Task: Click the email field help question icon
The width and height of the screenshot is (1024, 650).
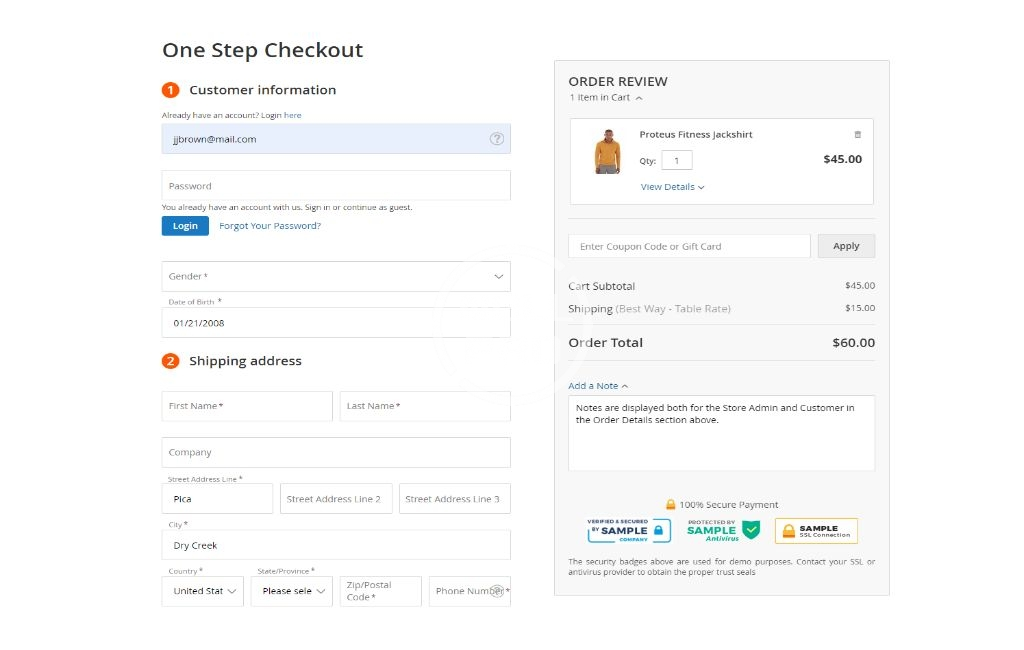Action: coord(496,139)
